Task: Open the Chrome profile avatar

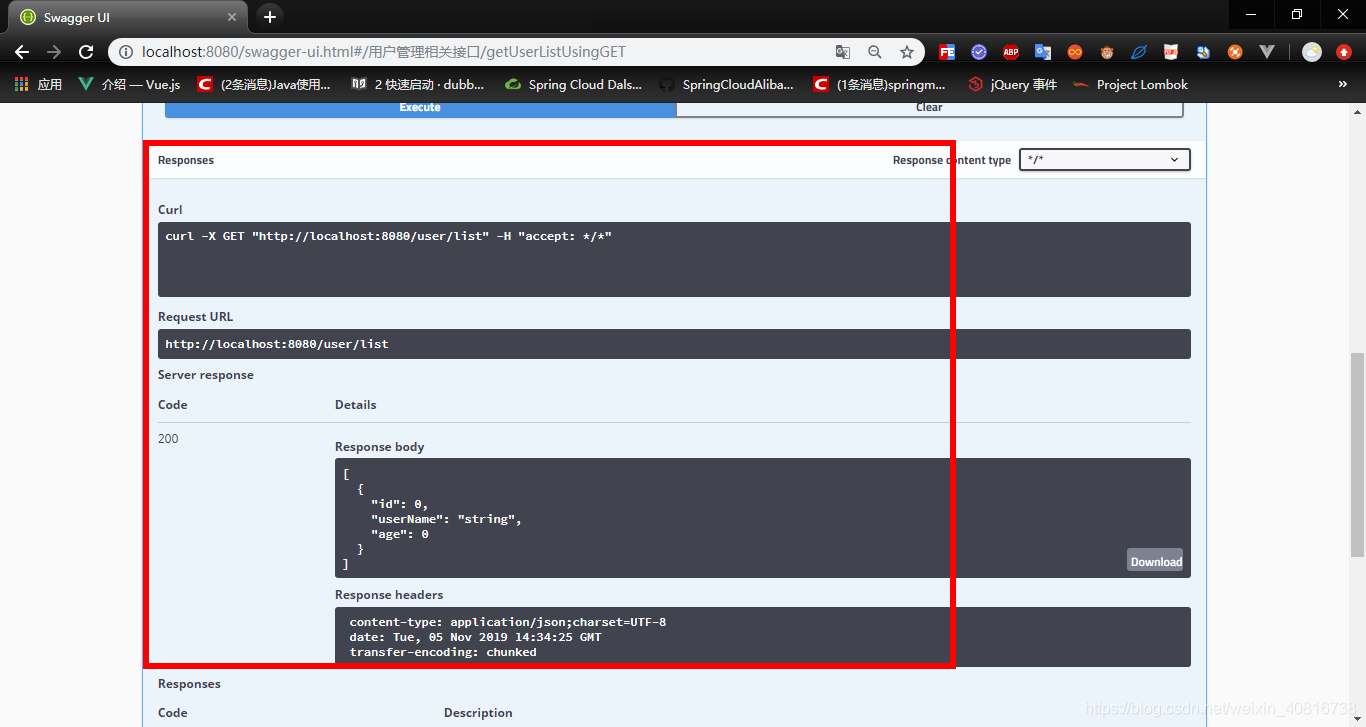Action: pos(1312,52)
